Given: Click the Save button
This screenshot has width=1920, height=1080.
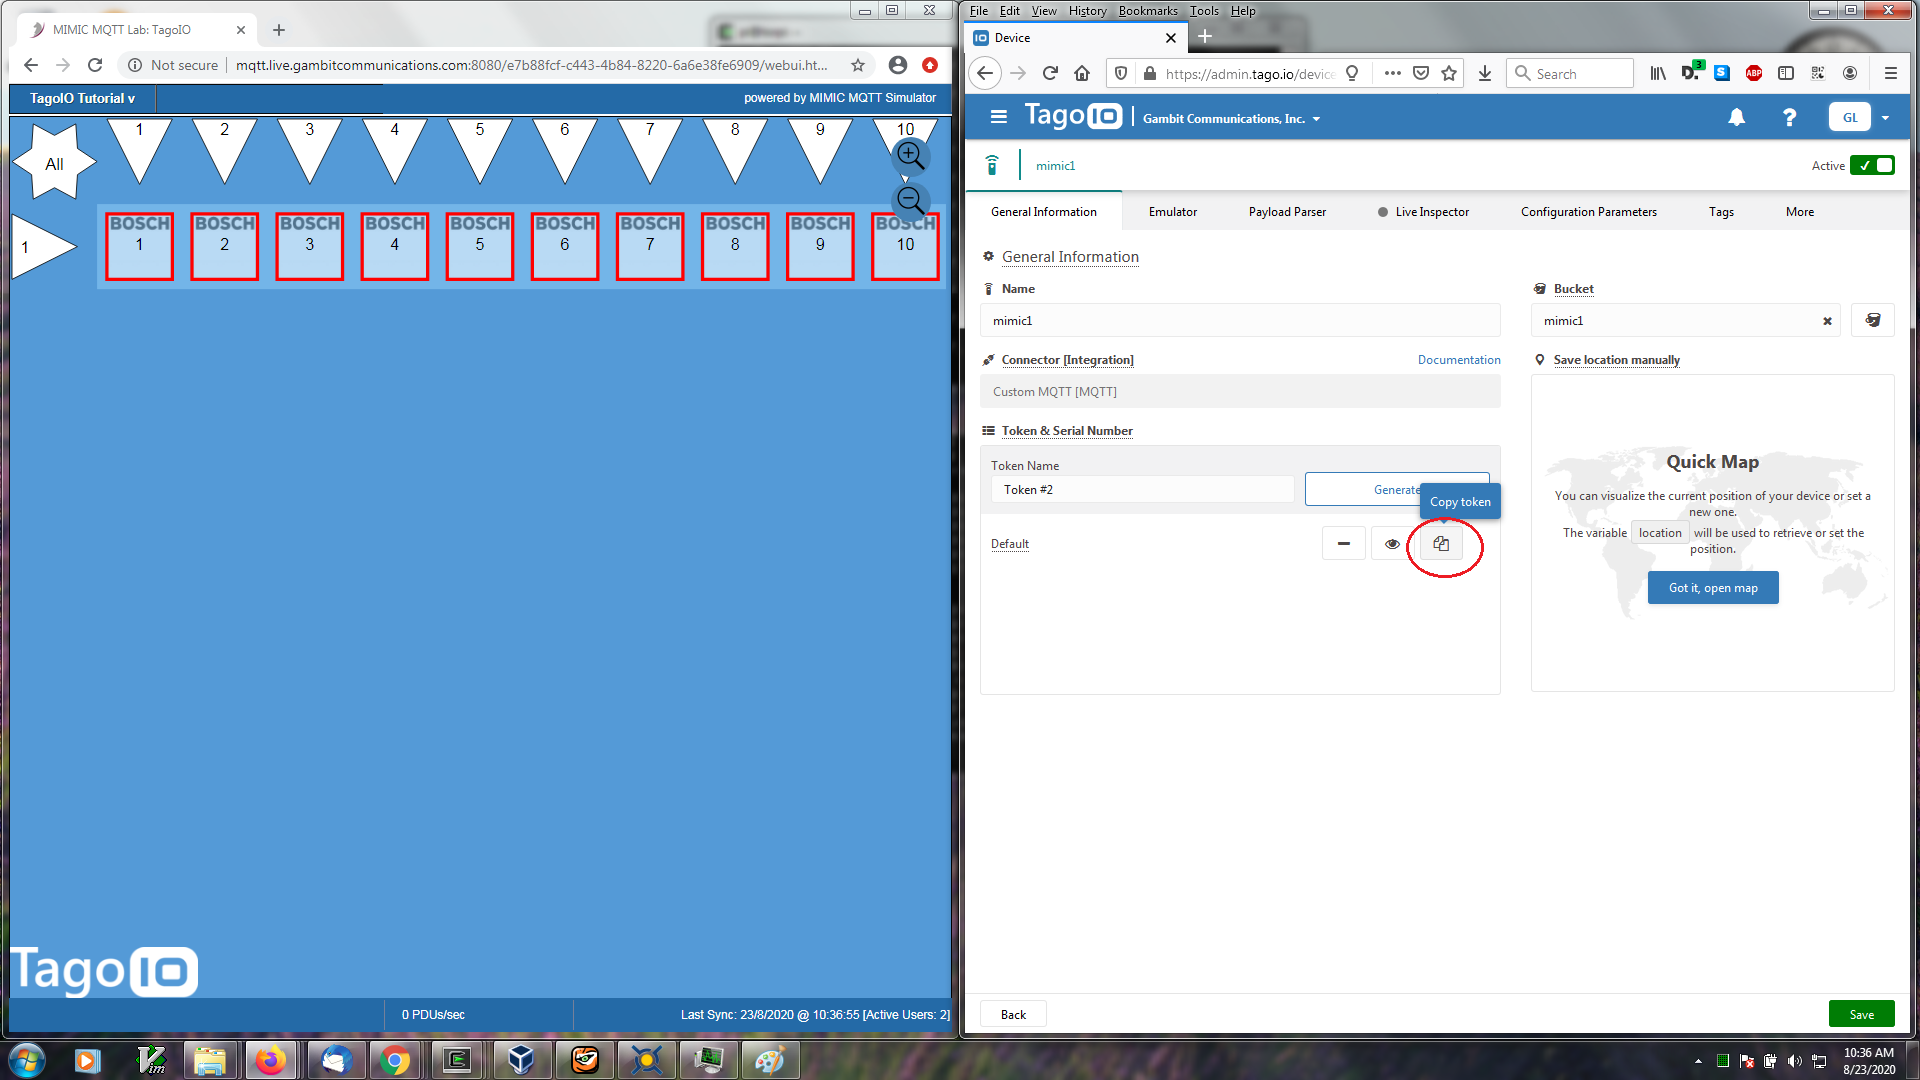Looking at the screenshot, I should 1861,1014.
